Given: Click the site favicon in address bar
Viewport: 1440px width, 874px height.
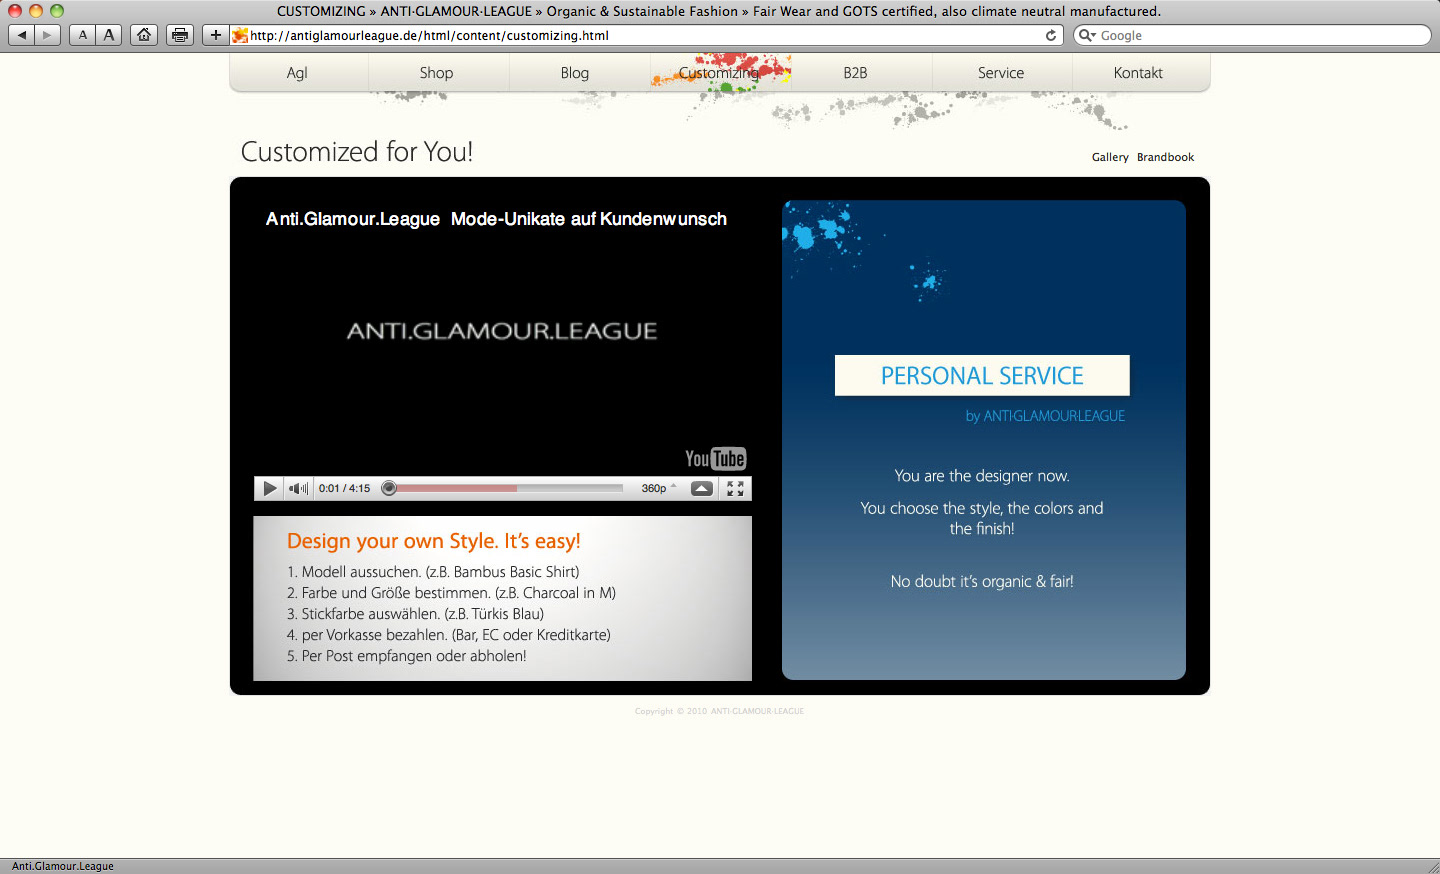Looking at the screenshot, I should [x=240, y=35].
